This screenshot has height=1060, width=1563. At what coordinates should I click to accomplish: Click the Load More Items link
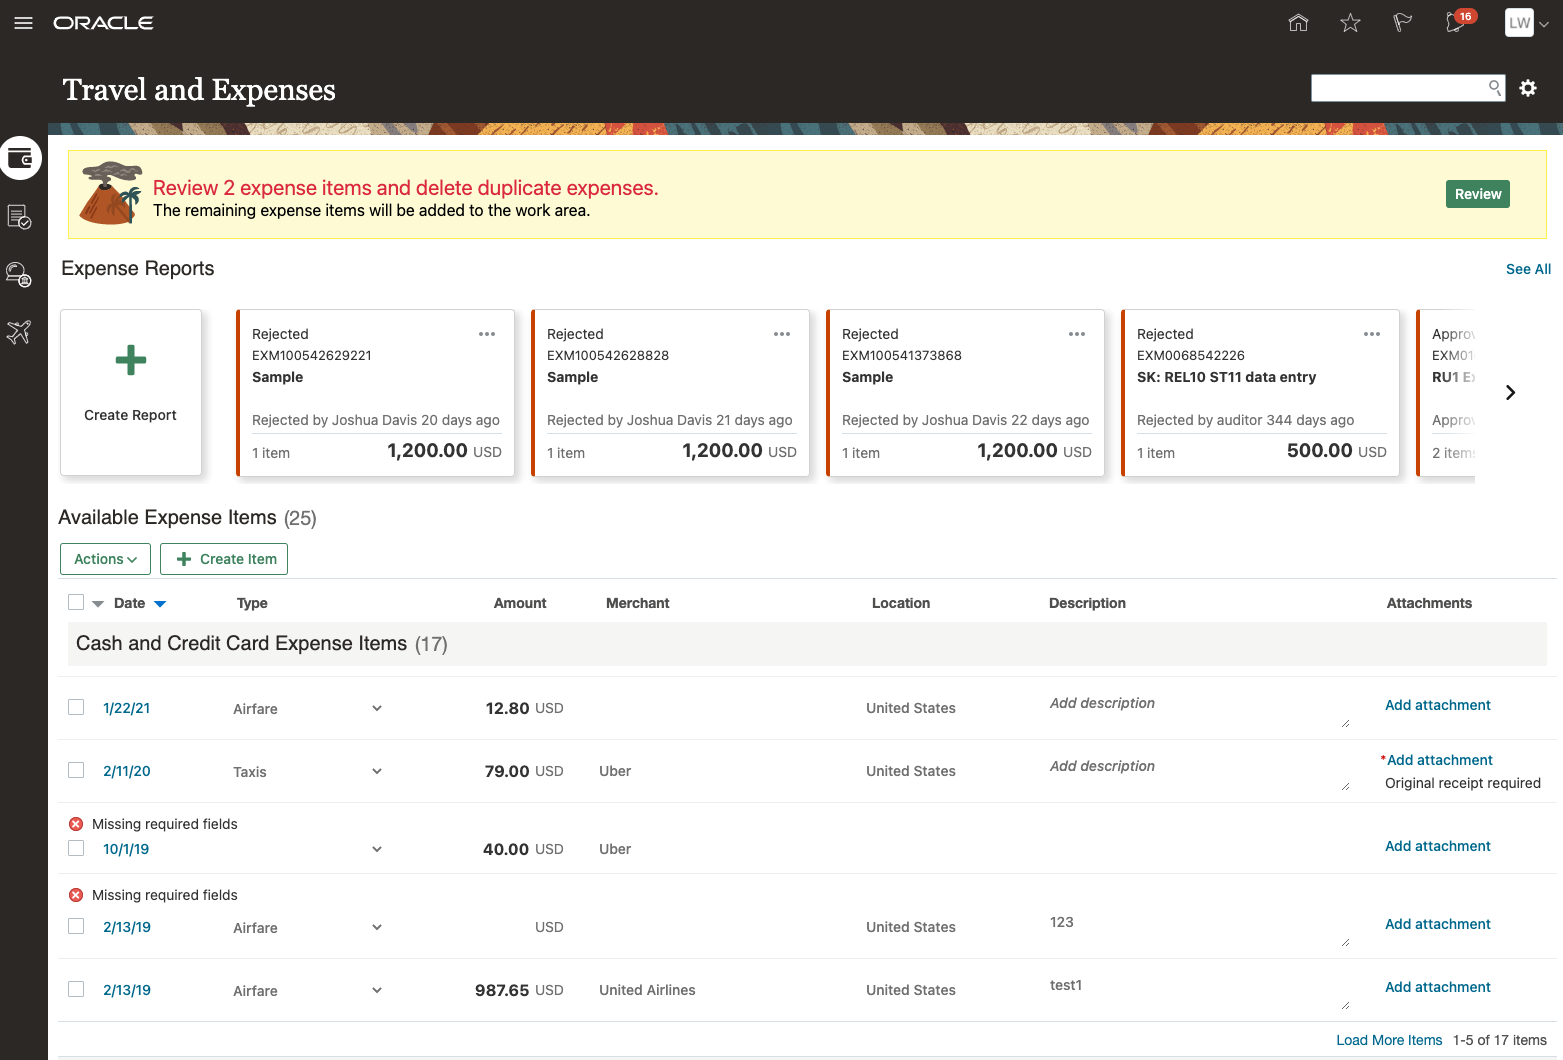1389,1040
